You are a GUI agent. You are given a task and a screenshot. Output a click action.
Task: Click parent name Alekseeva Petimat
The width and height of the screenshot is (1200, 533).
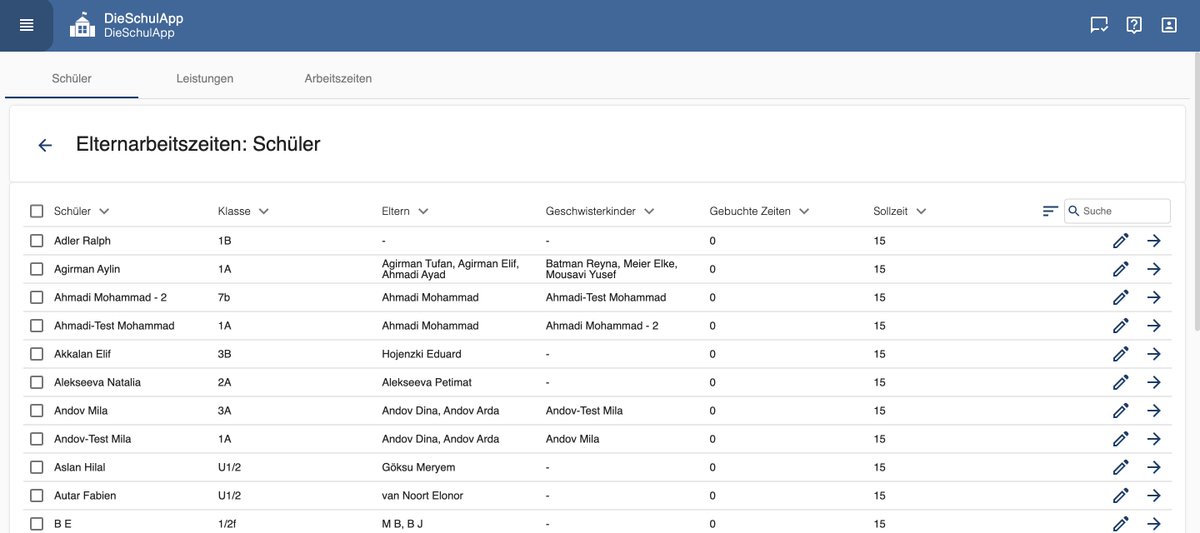[426, 382]
